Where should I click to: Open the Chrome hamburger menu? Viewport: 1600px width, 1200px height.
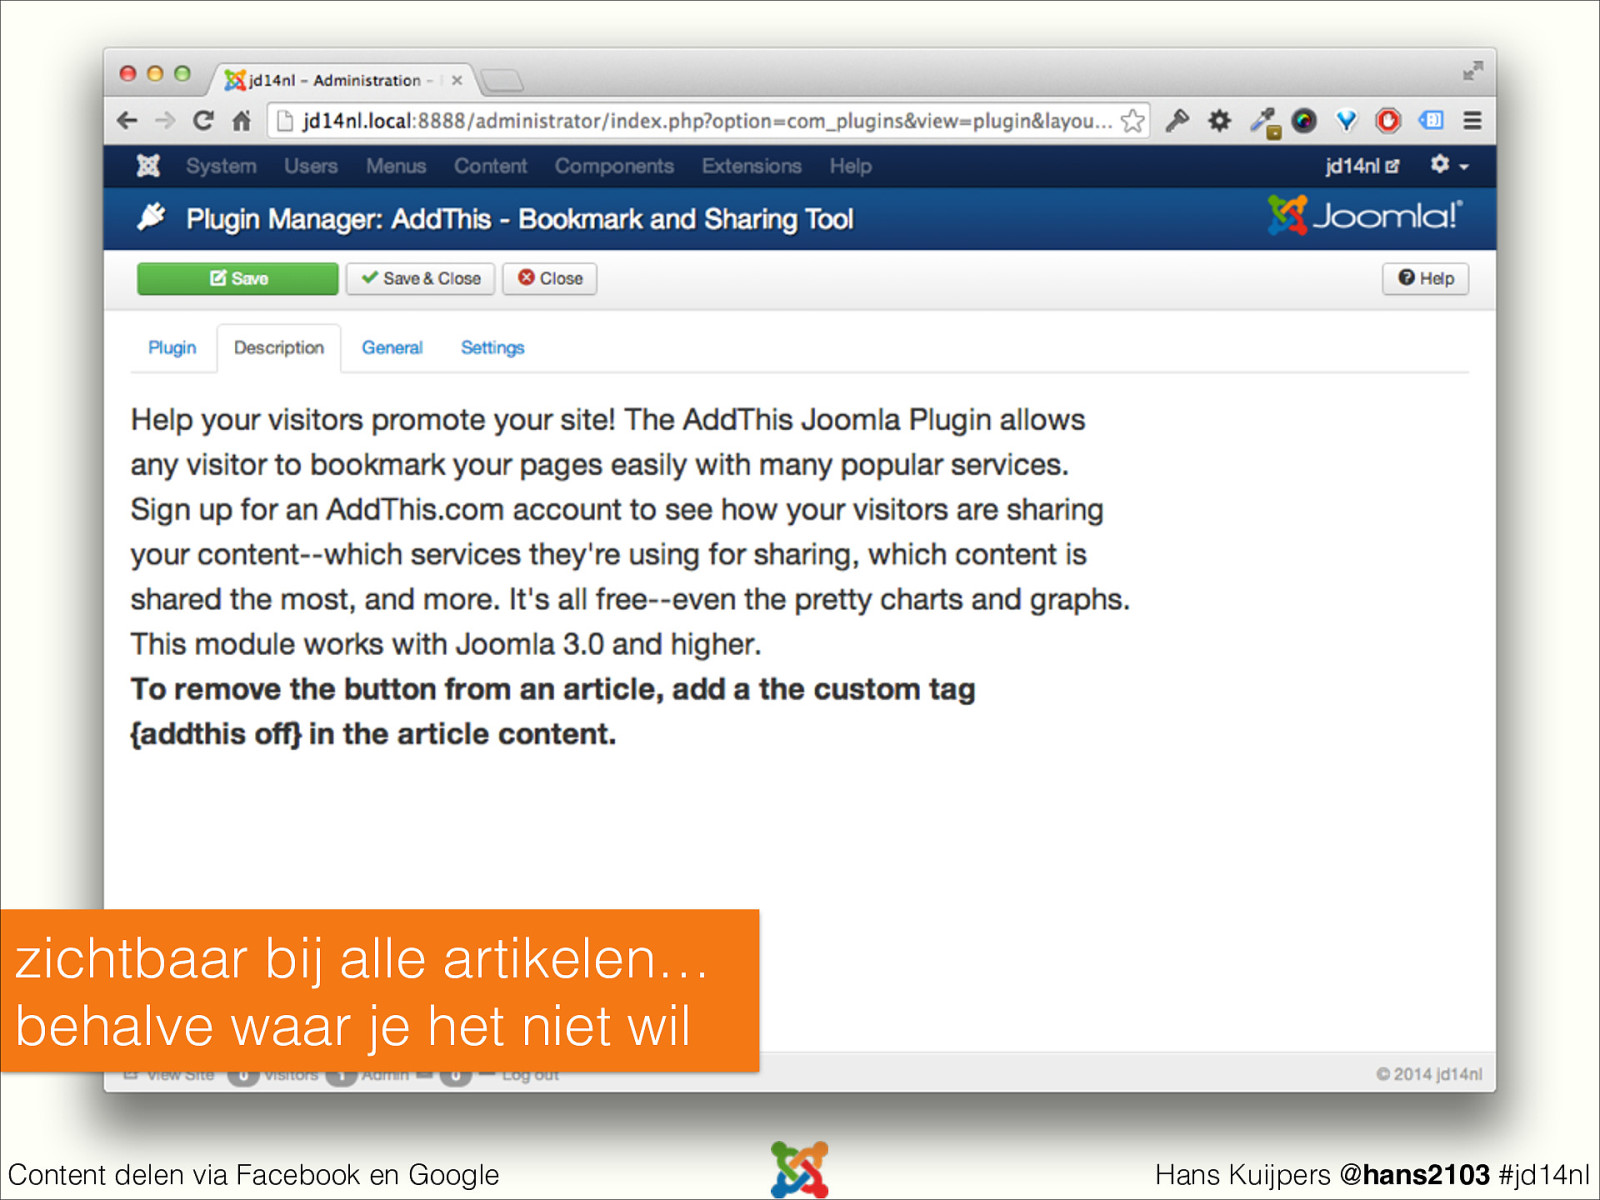(1472, 121)
